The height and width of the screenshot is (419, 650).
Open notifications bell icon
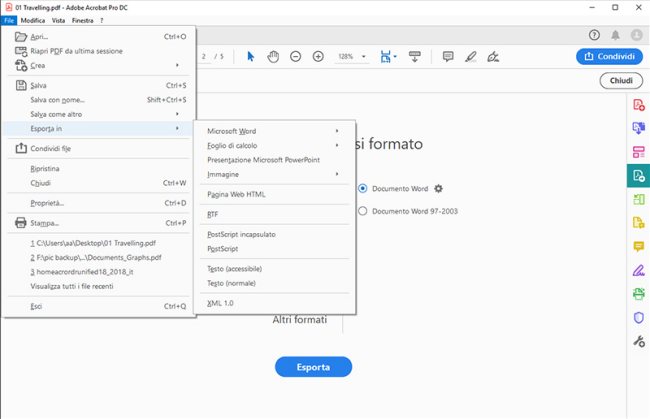tap(616, 35)
